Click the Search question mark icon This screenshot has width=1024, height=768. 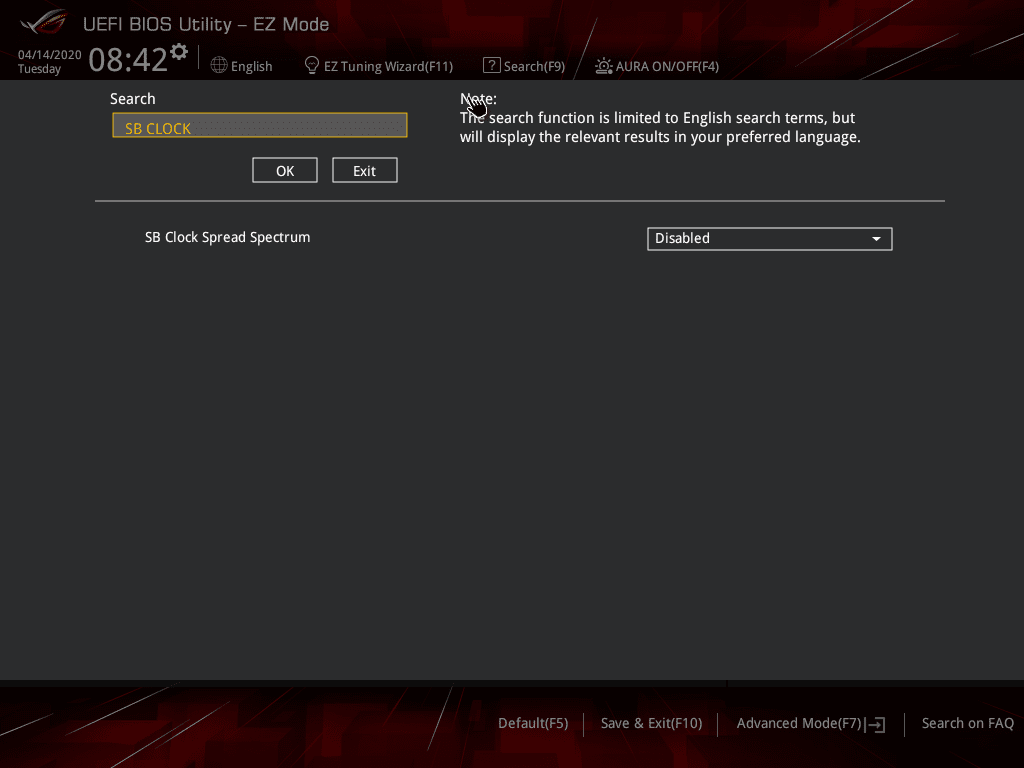tap(491, 65)
